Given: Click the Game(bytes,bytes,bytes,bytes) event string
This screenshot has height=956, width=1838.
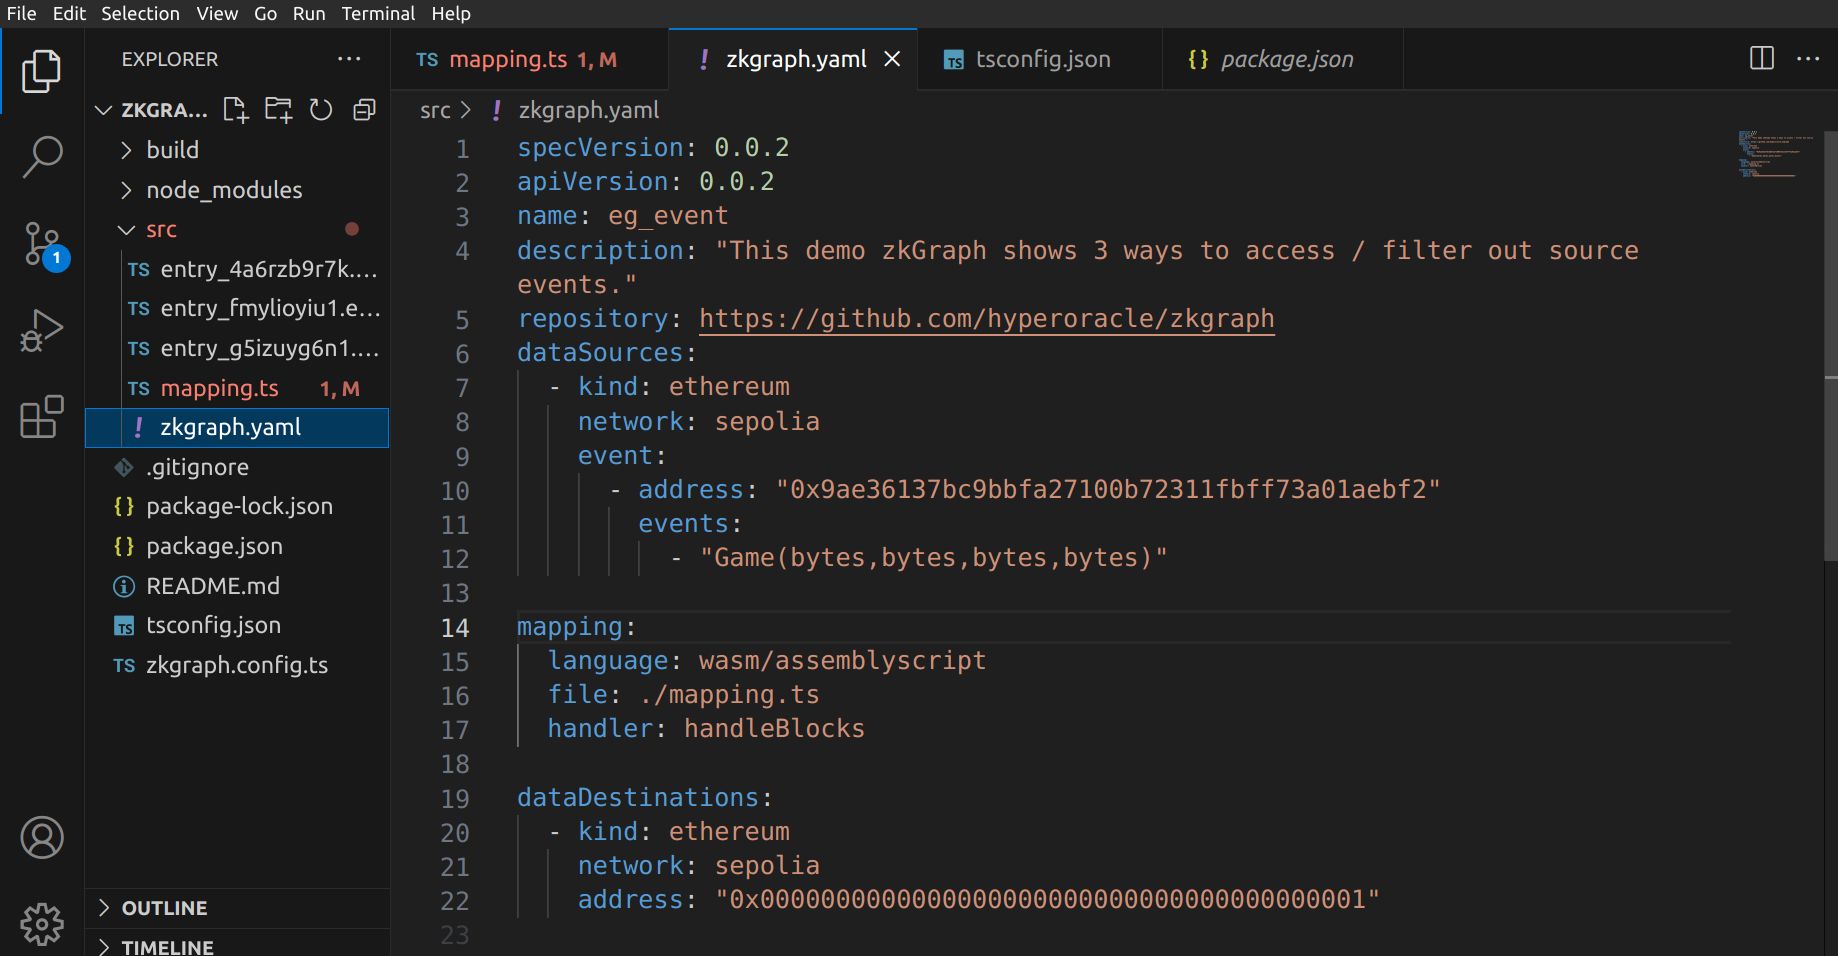Looking at the screenshot, I should (933, 558).
